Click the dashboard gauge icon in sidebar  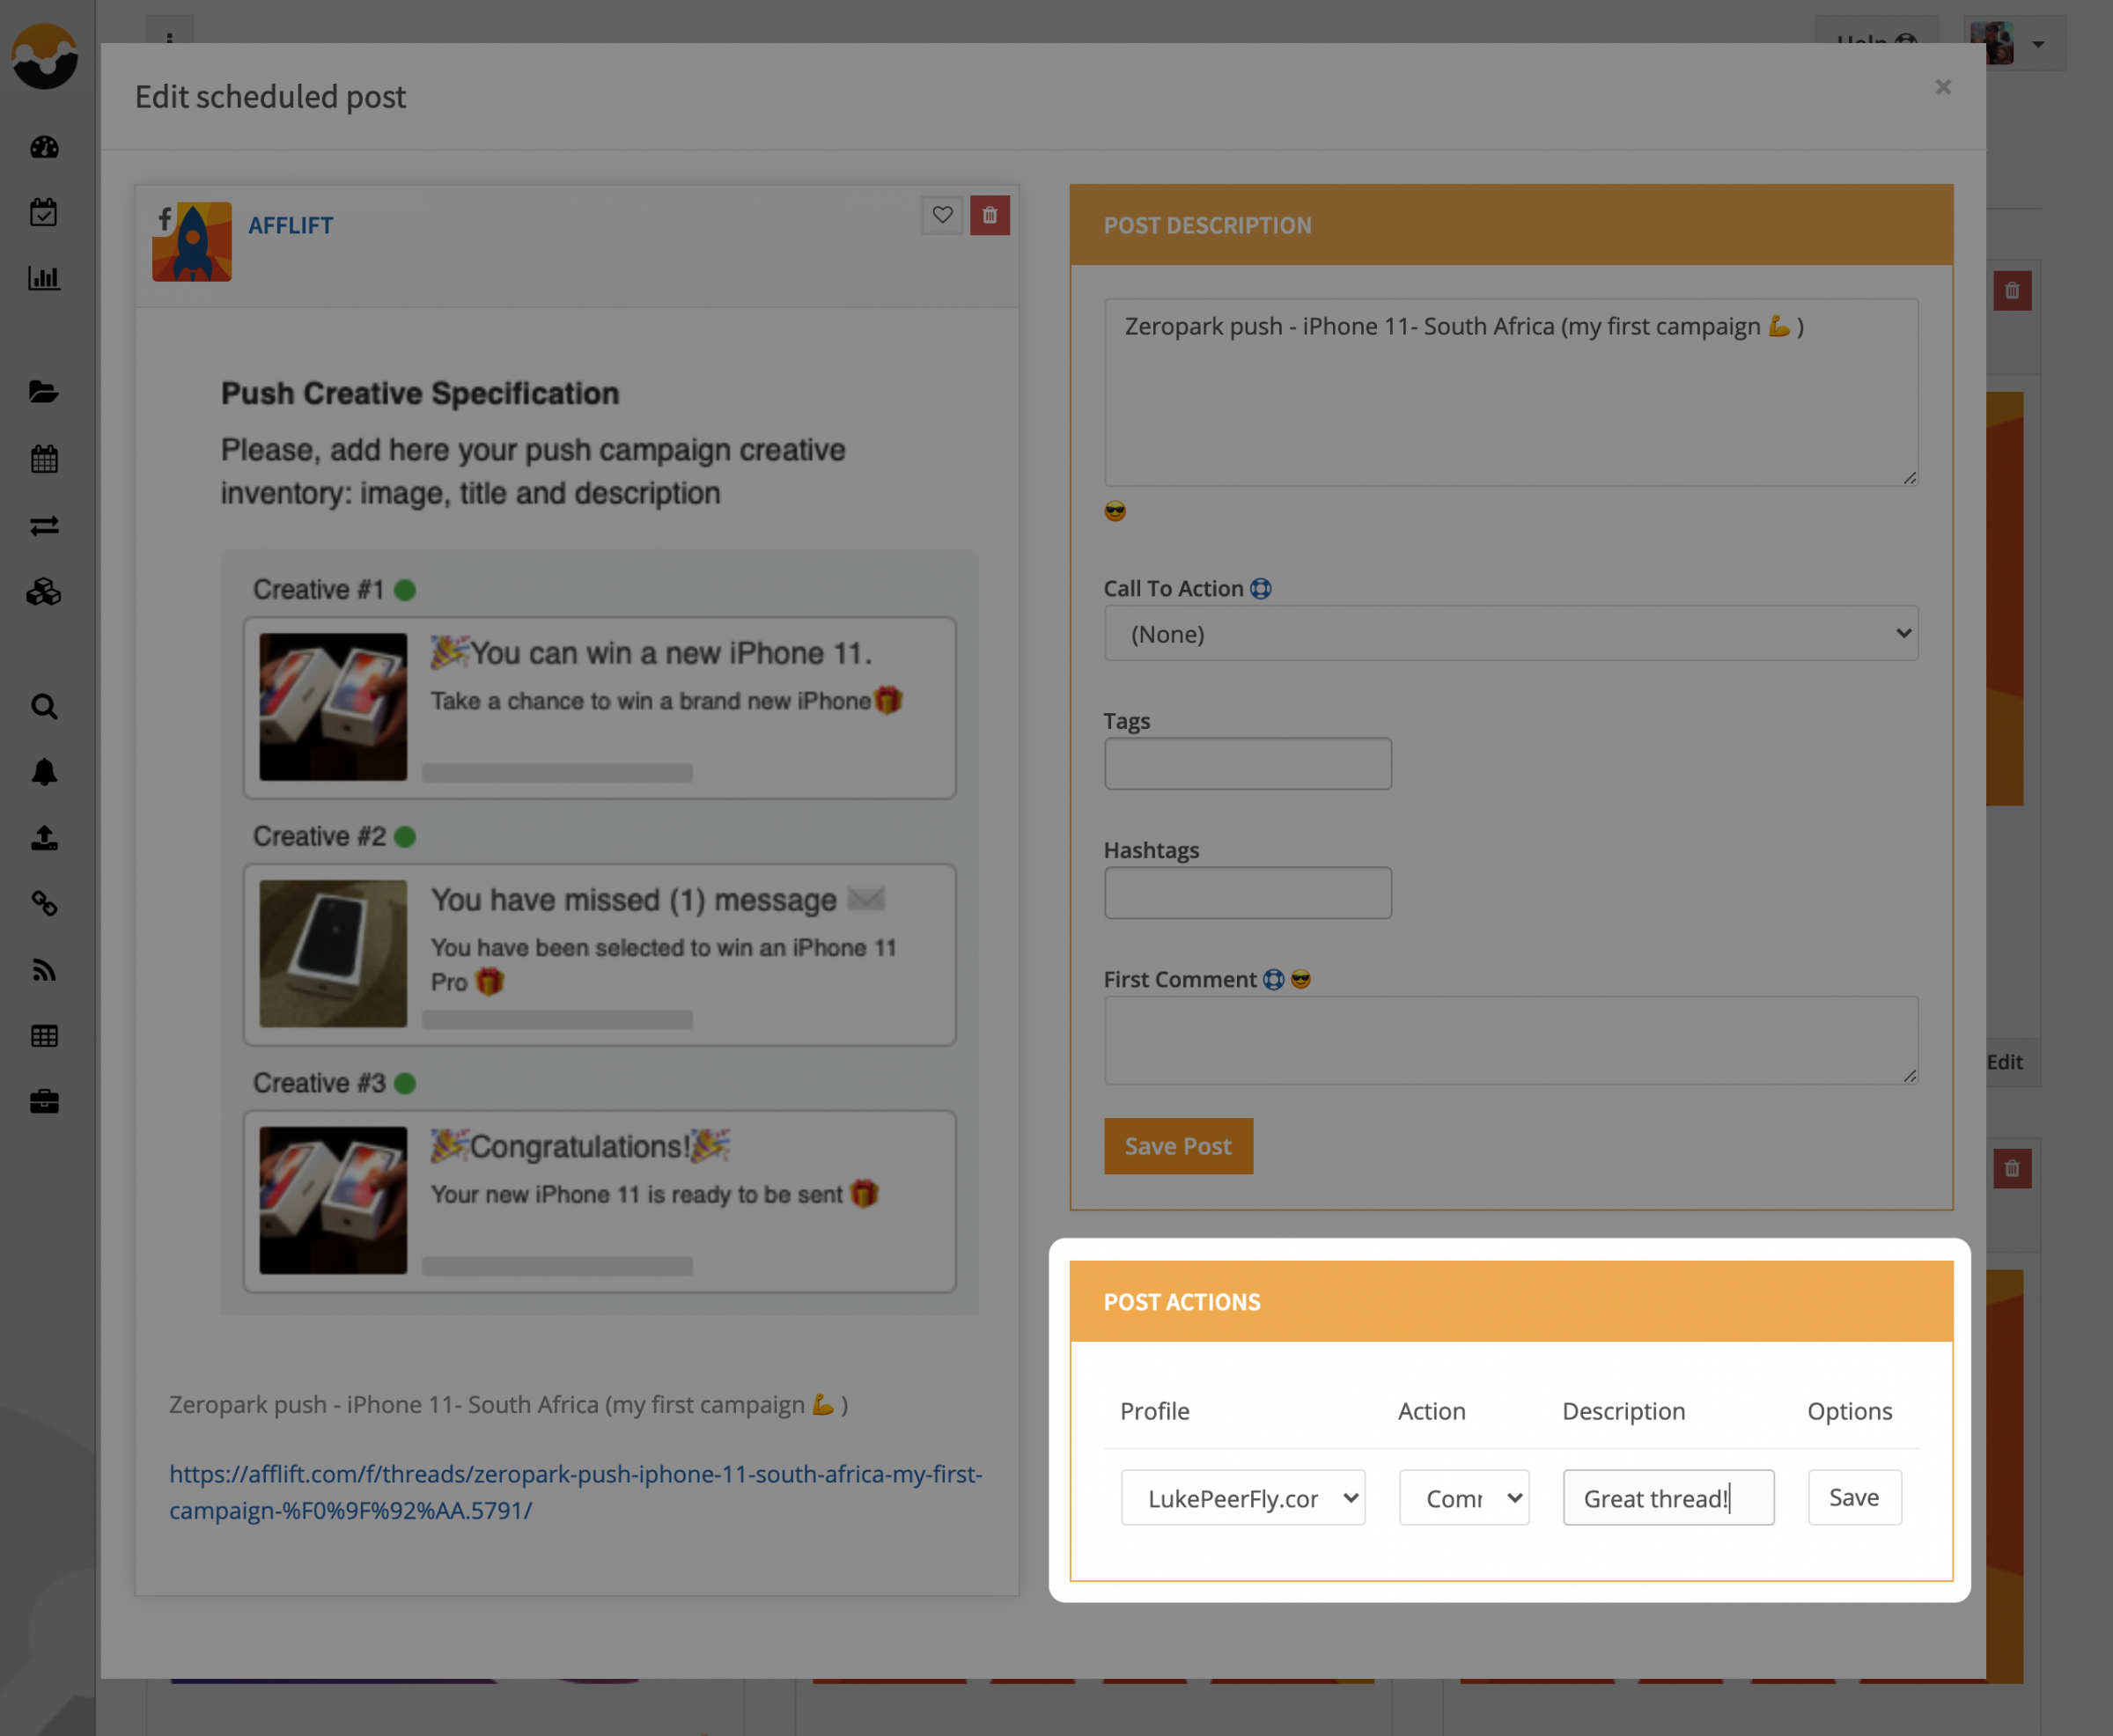44,147
